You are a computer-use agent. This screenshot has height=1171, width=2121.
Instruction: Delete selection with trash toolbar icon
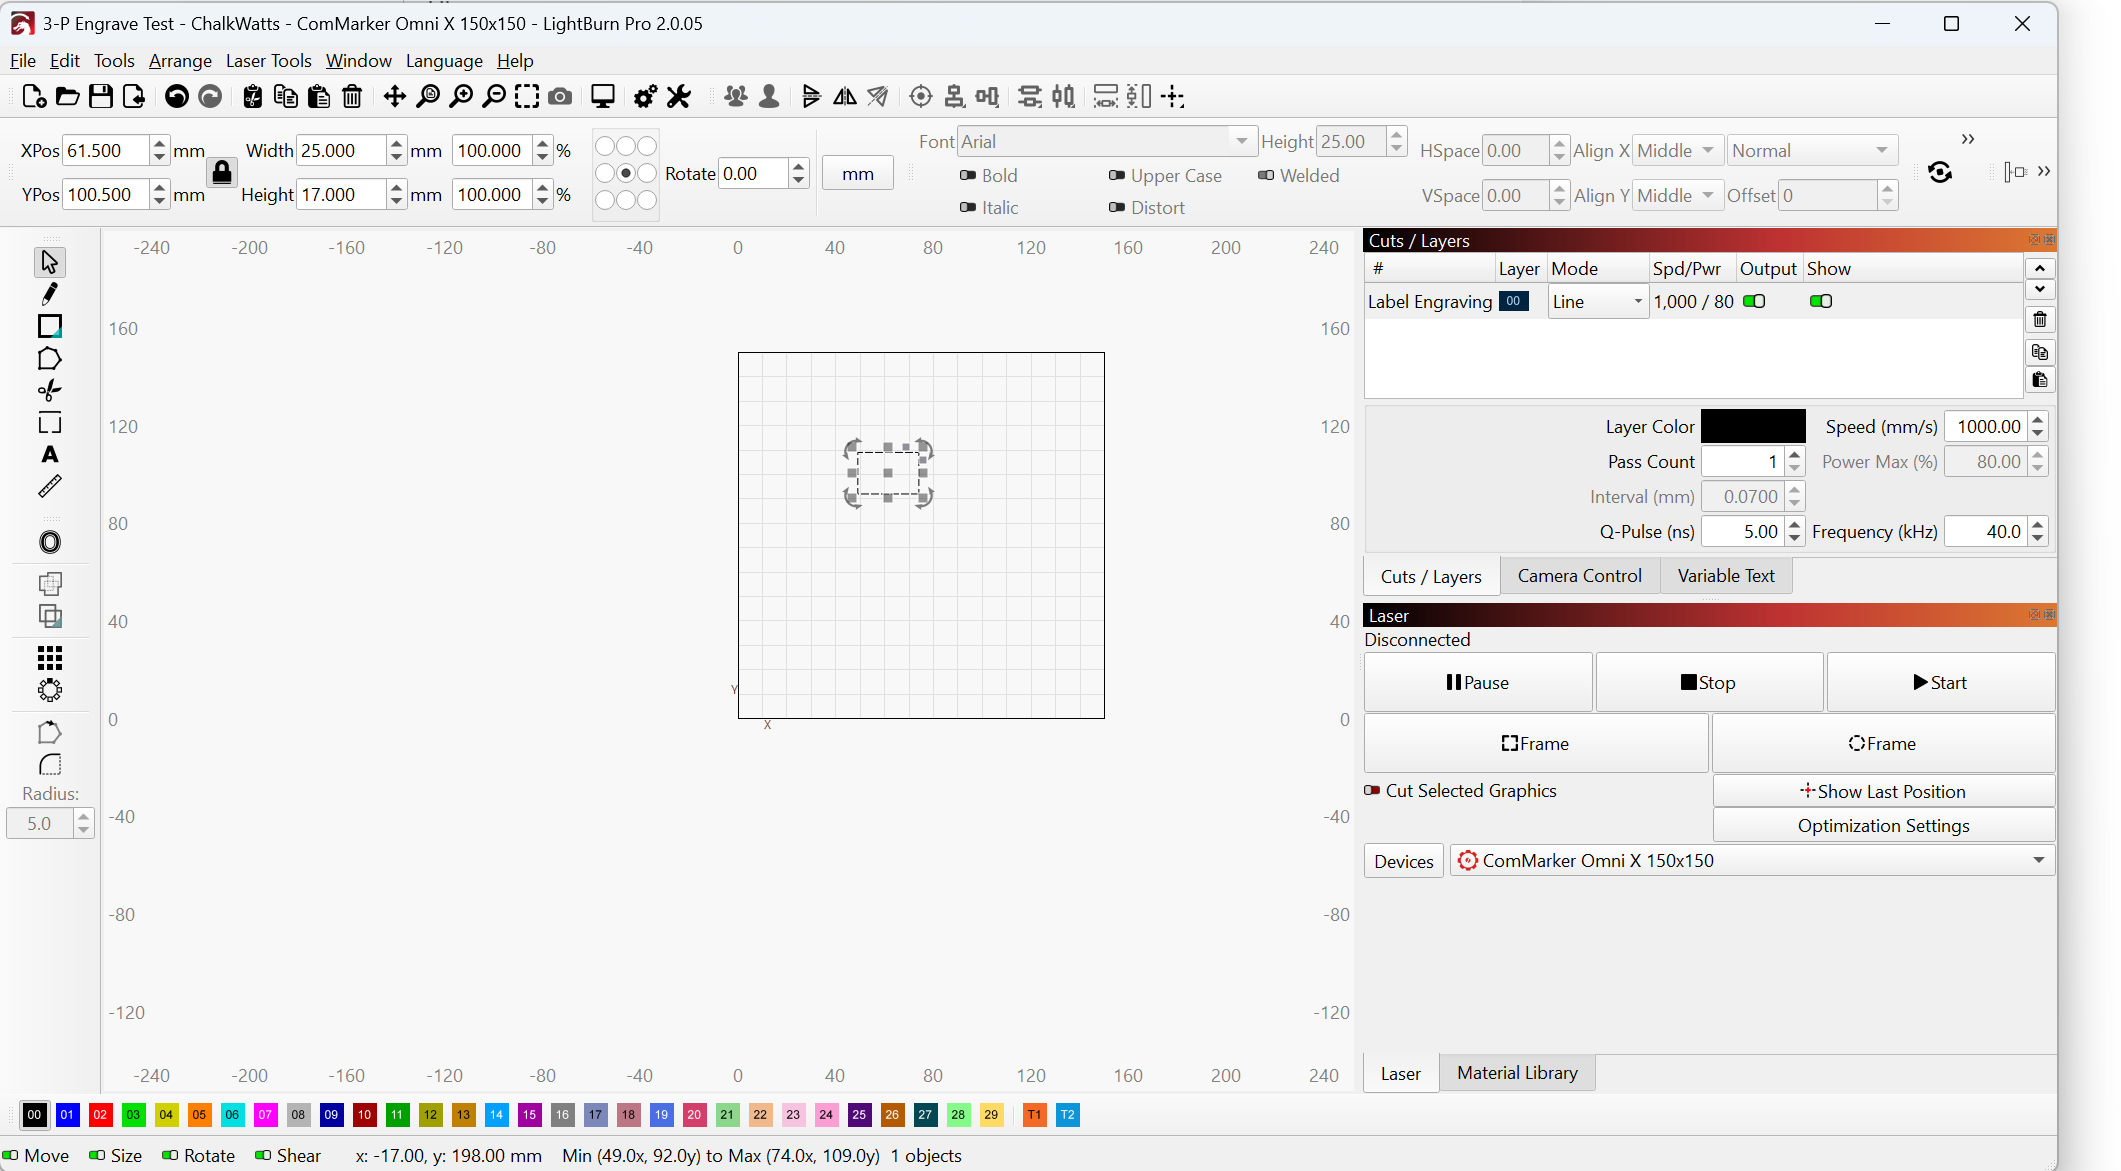click(x=352, y=97)
